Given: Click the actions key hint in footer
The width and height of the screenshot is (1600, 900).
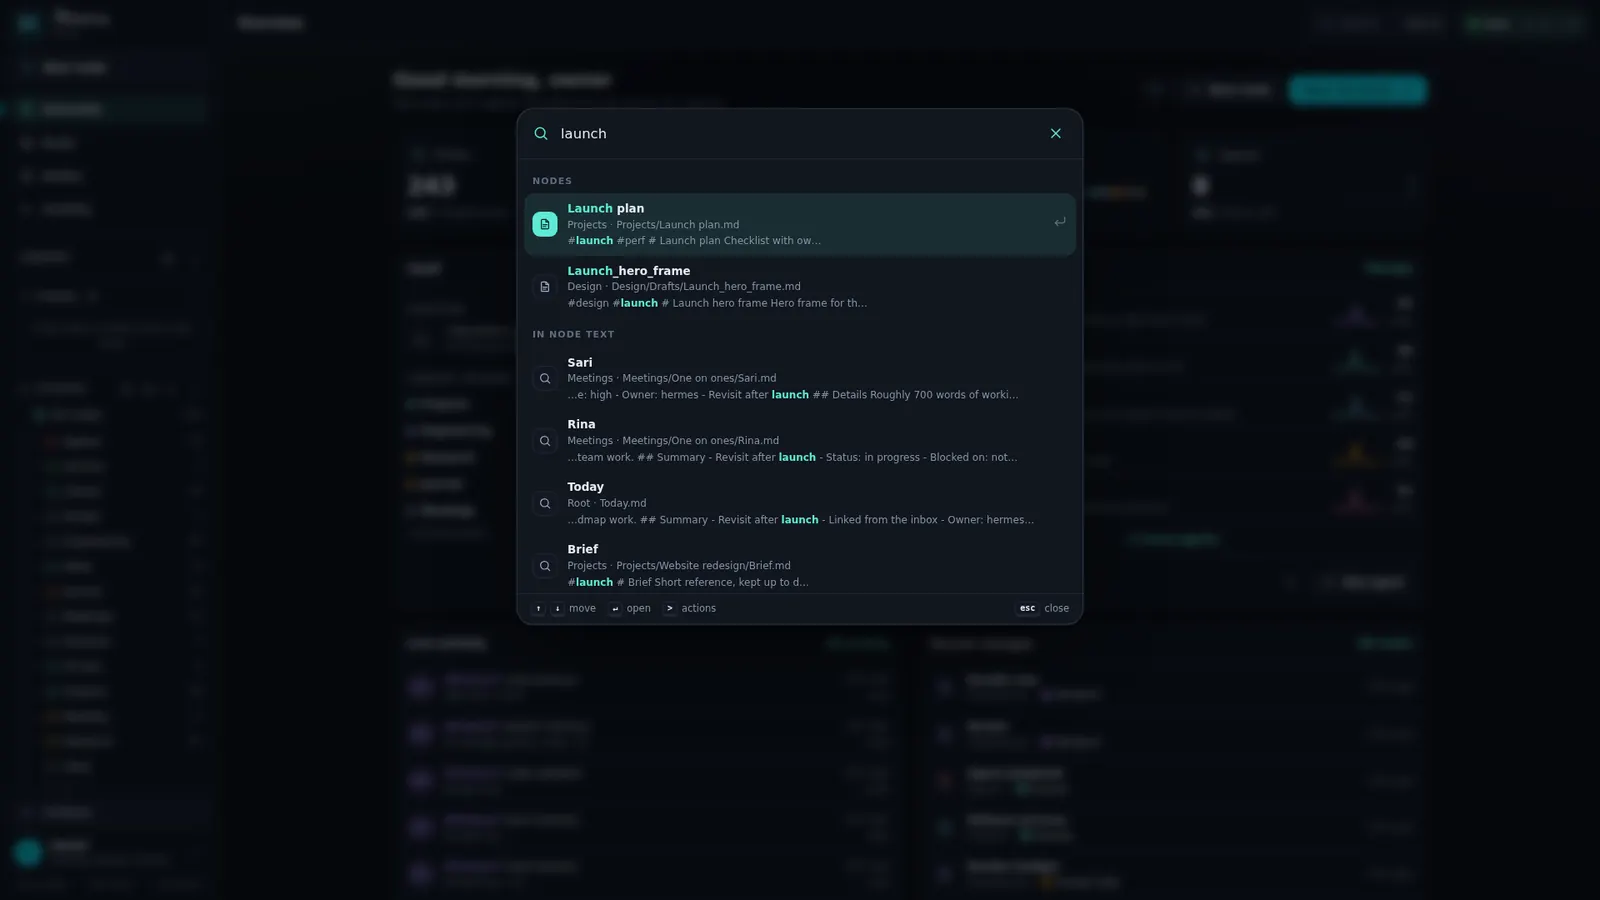Looking at the screenshot, I should pos(690,608).
